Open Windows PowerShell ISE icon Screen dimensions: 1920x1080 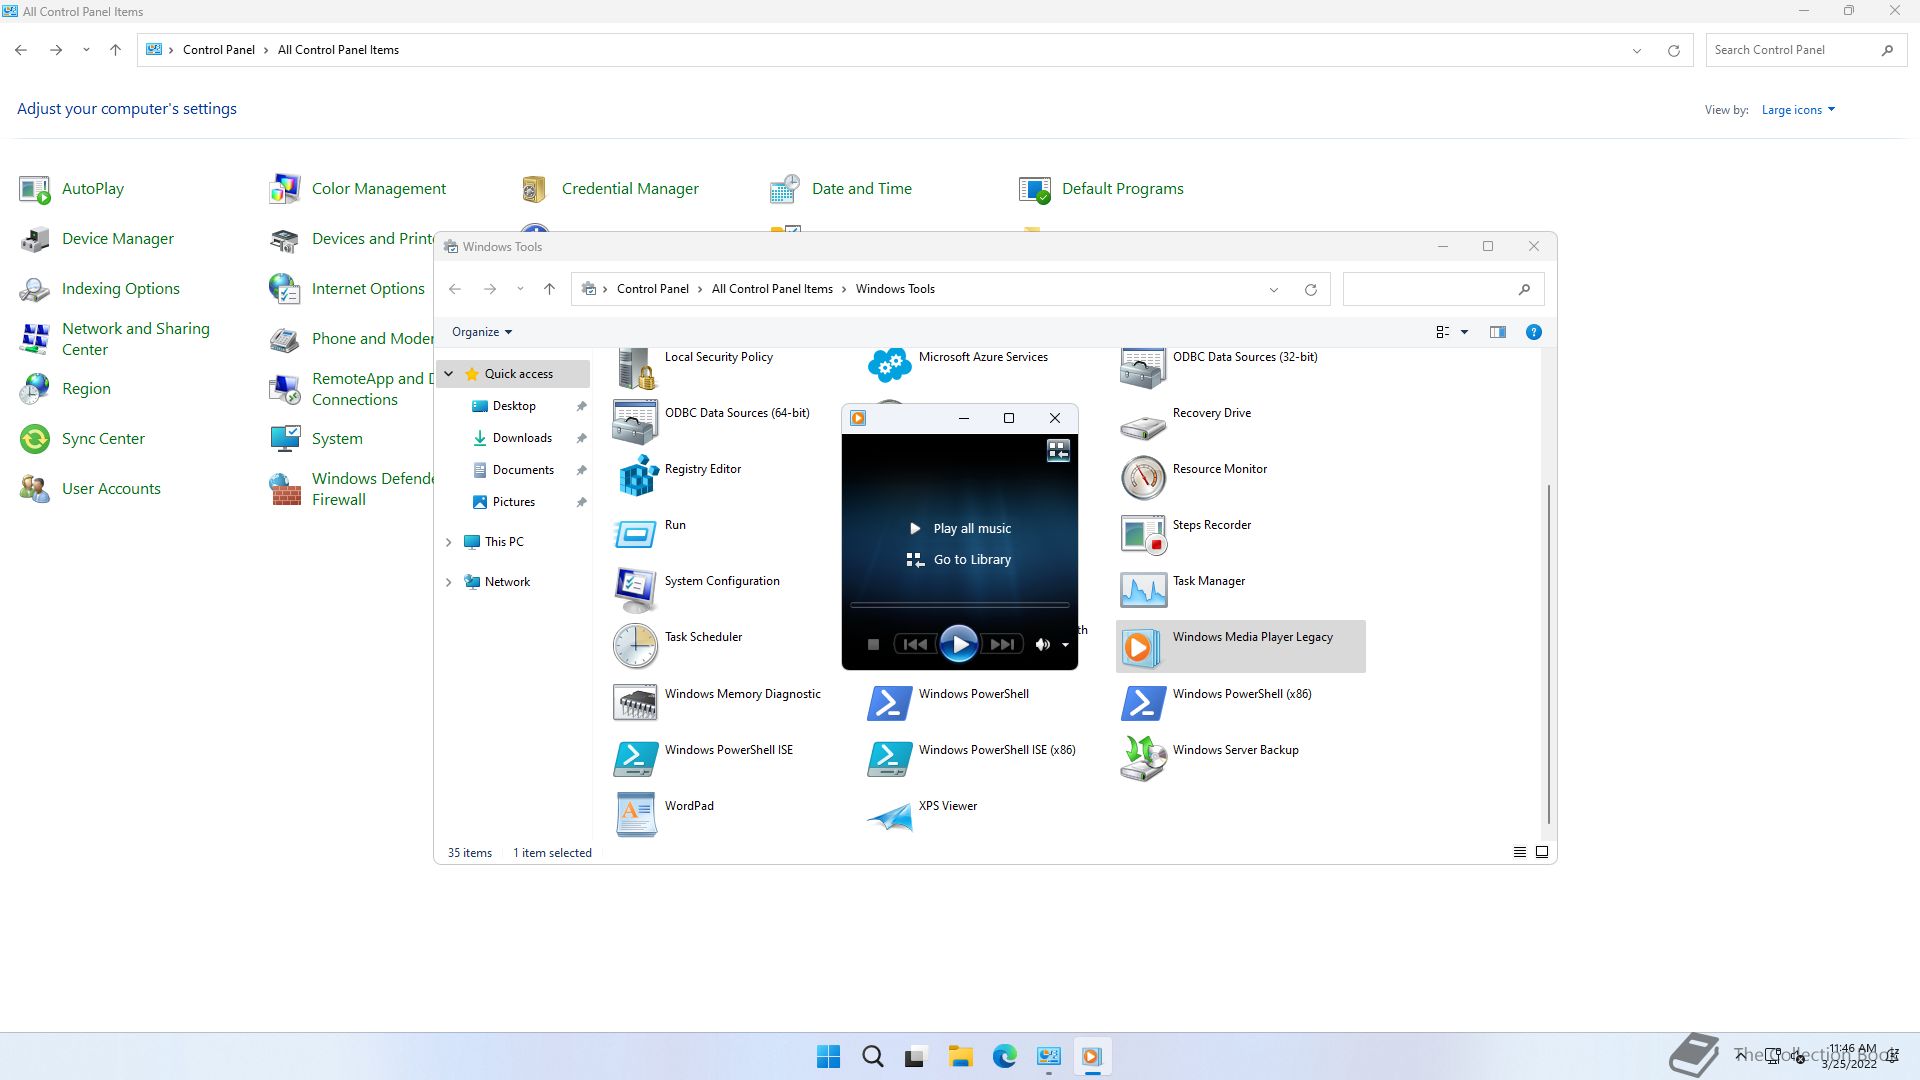pyautogui.click(x=636, y=758)
